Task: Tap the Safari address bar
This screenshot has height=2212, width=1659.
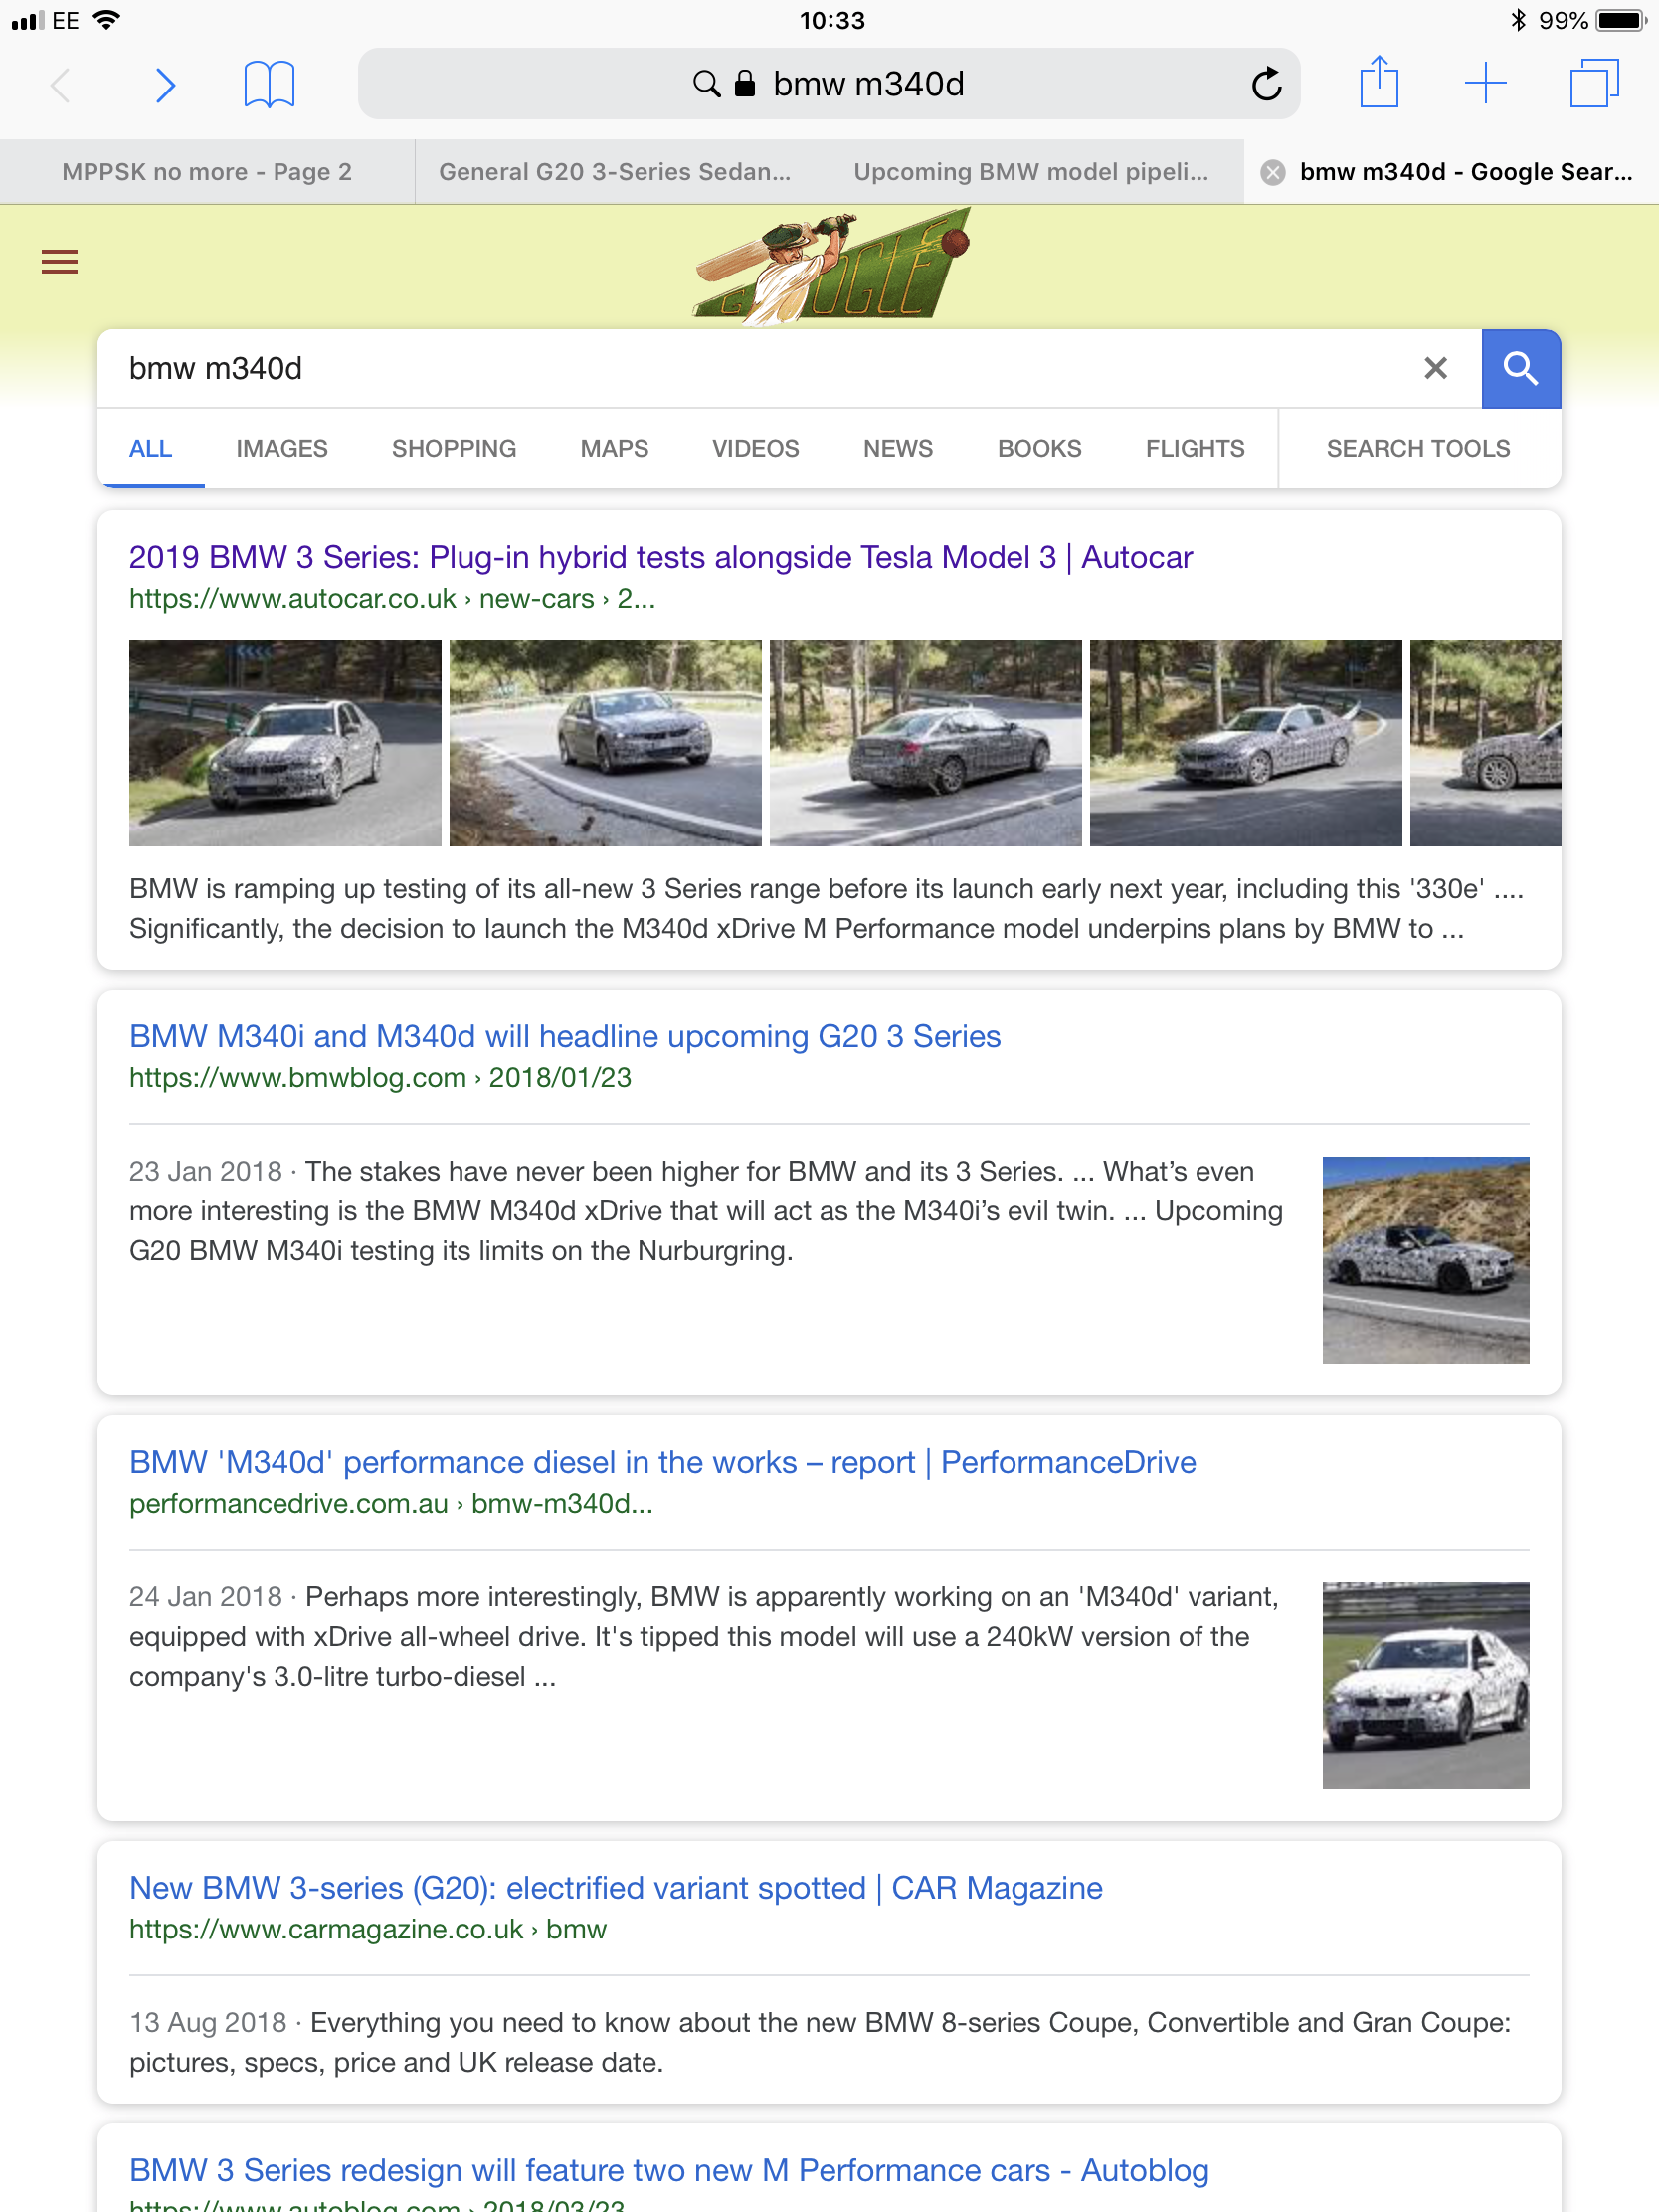Action: click(x=829, y=84)
